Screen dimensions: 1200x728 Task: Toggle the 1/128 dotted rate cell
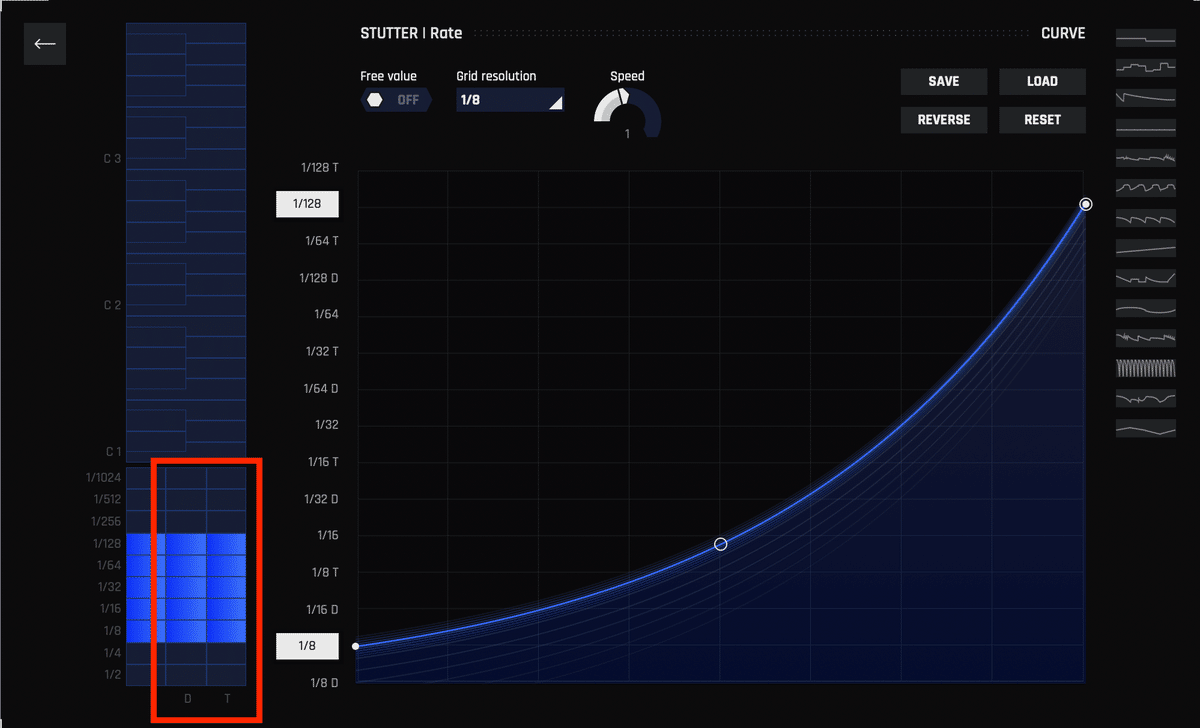pyautogui.click(x=186, y=544)
